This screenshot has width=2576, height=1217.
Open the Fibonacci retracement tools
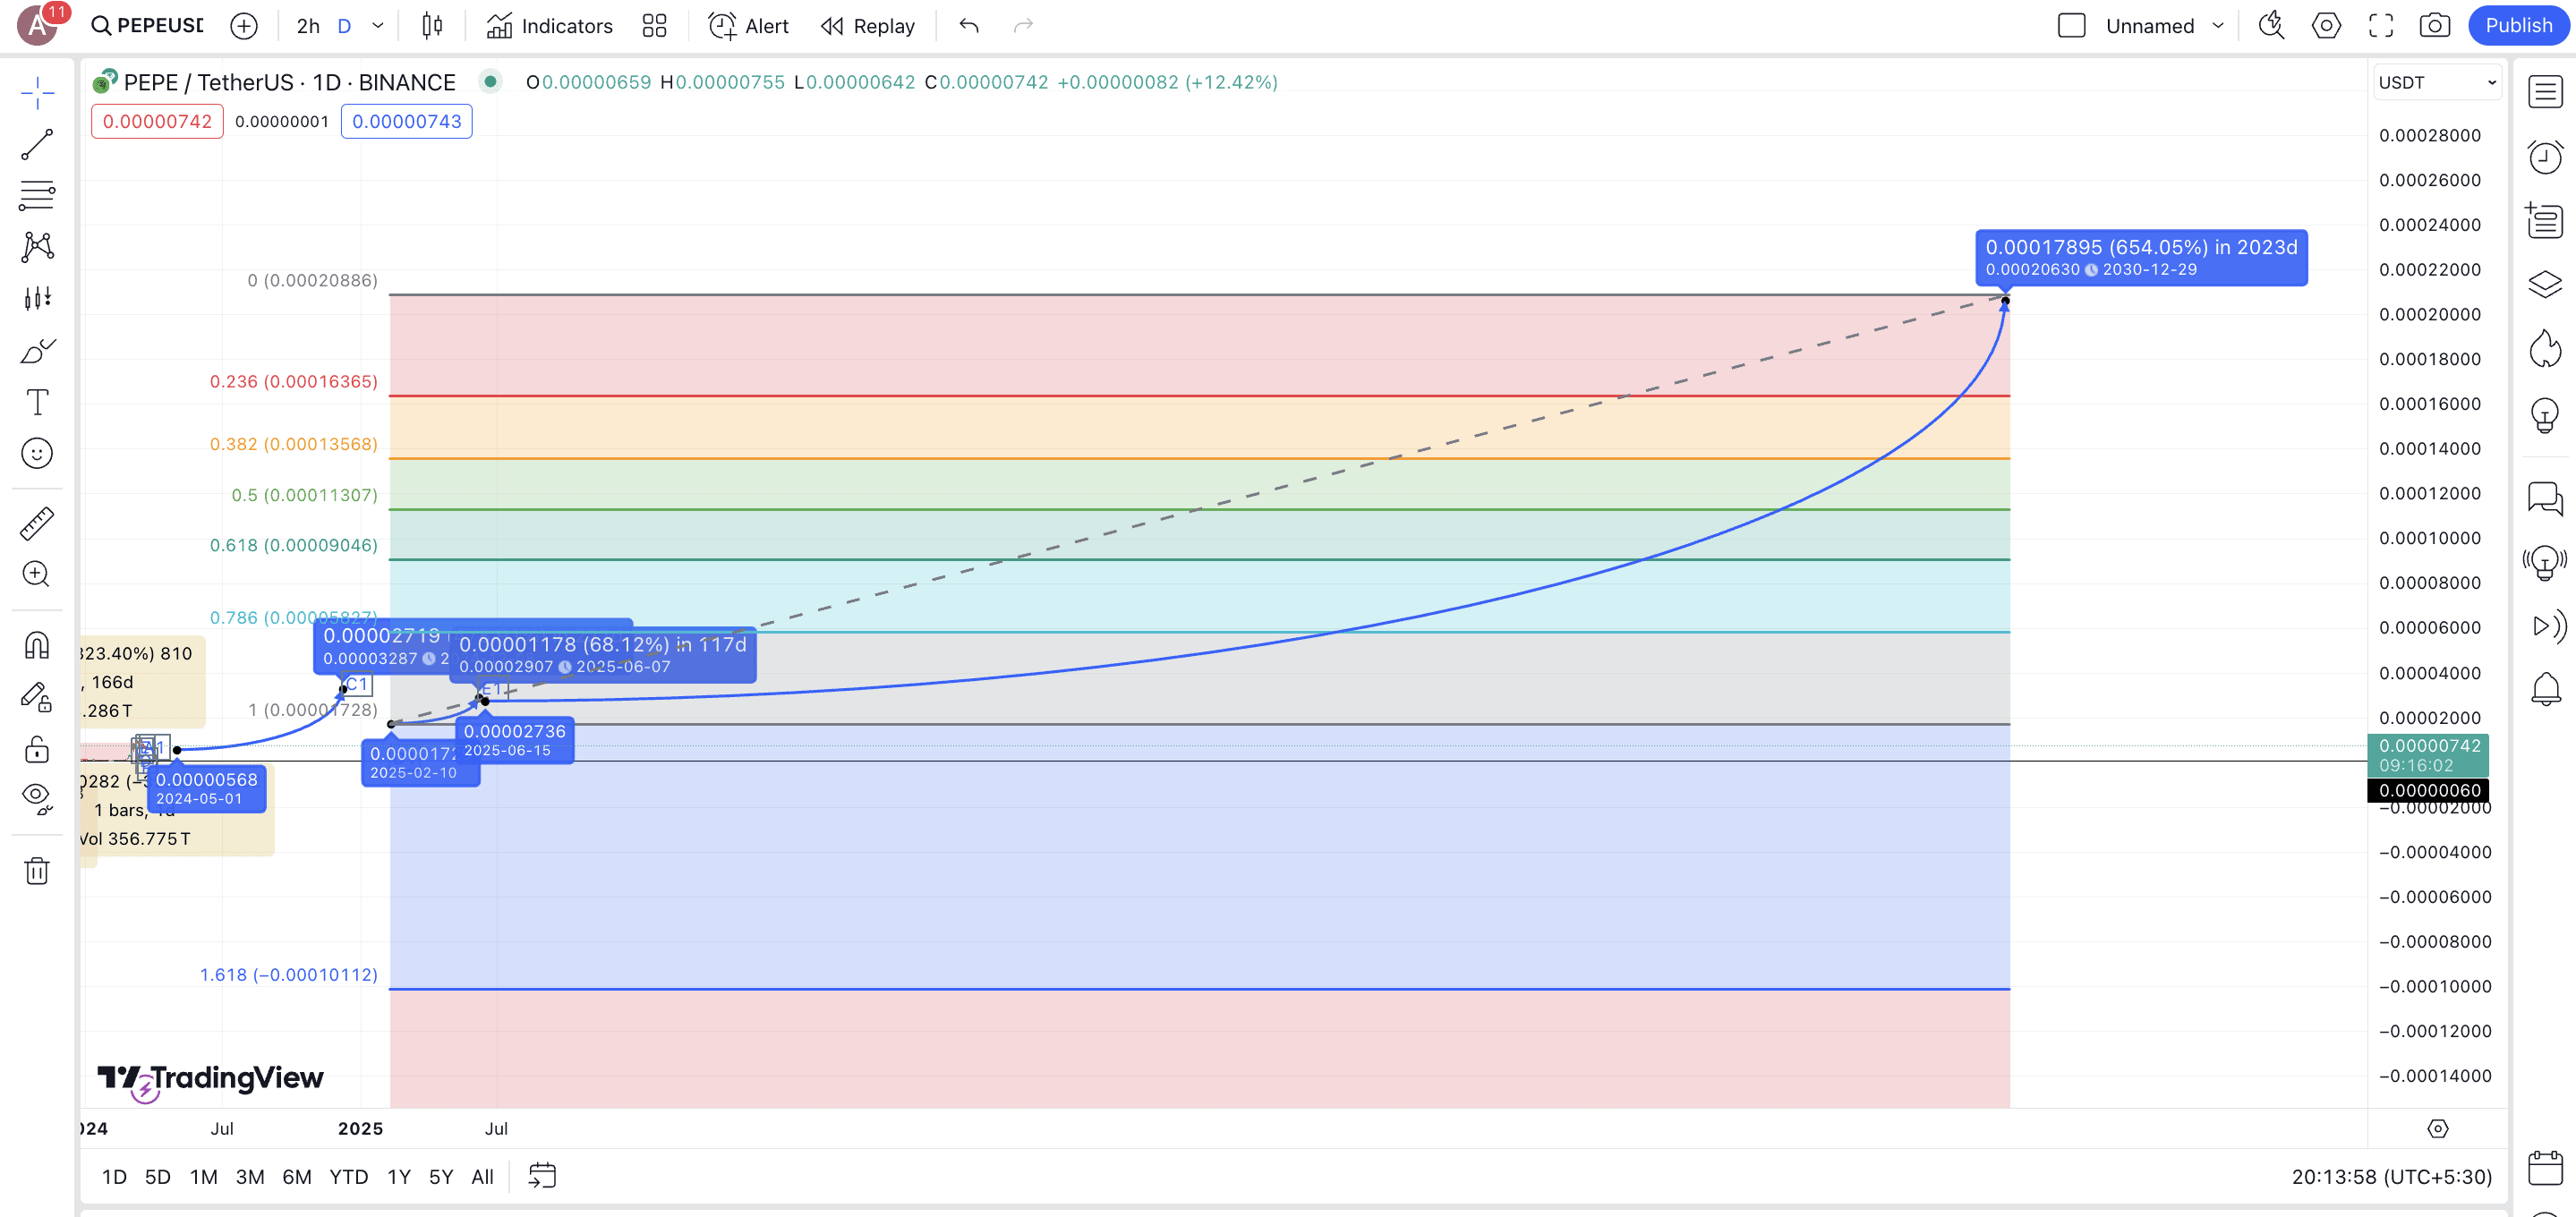37,195
